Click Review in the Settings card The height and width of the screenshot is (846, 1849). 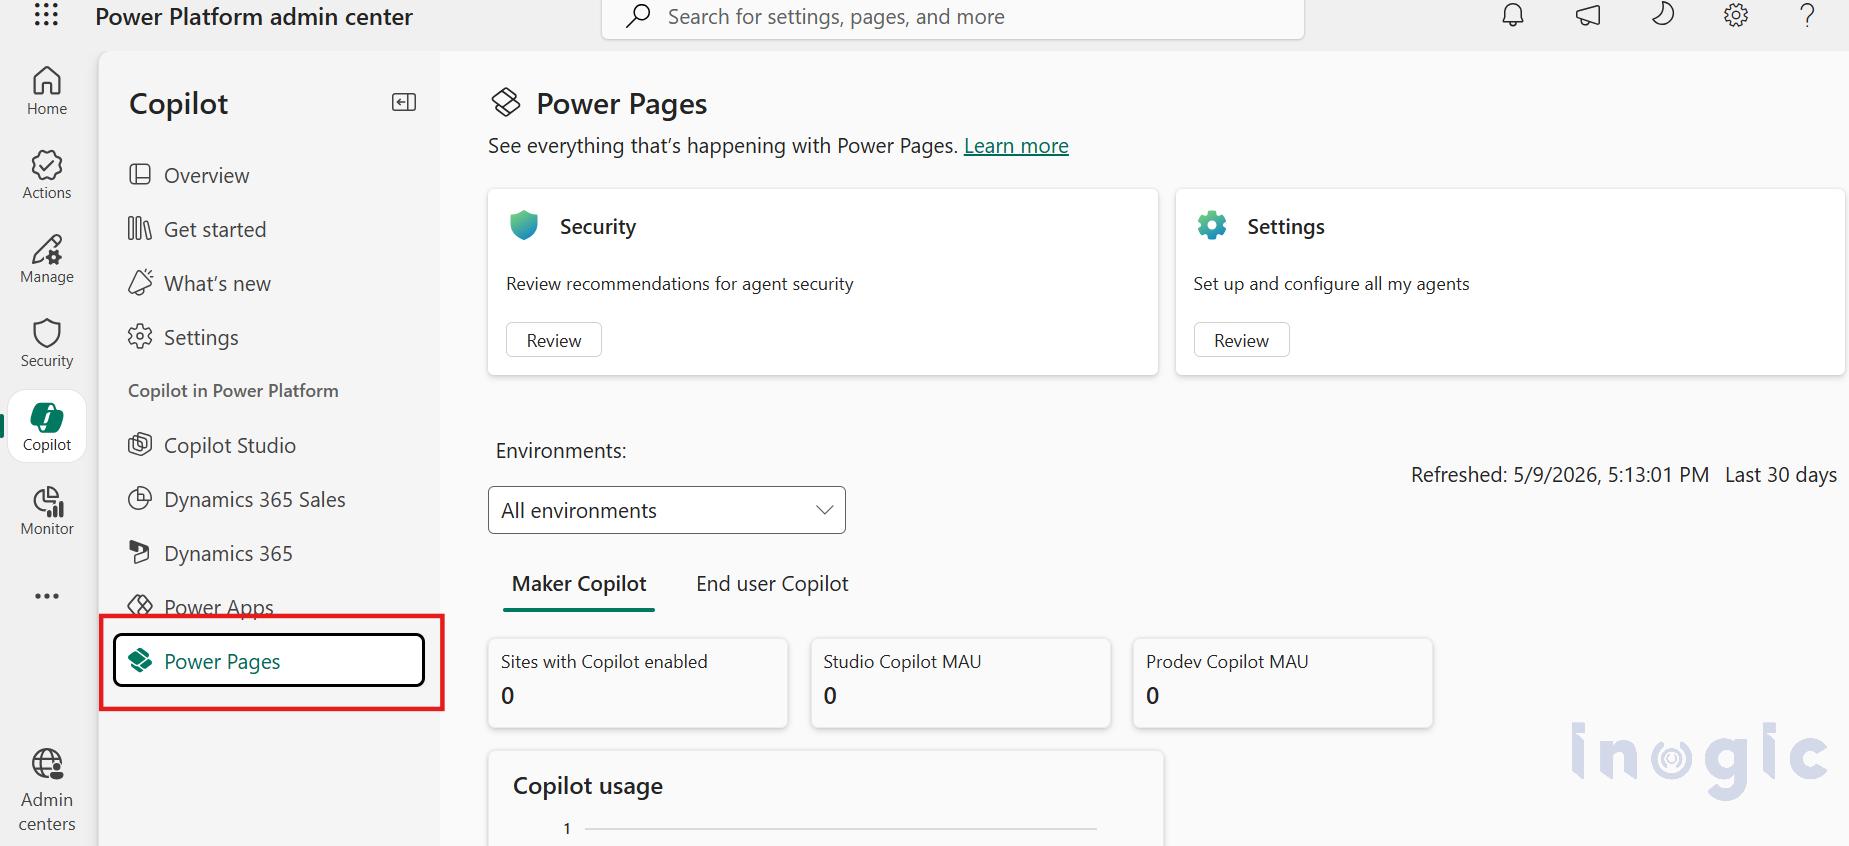pos(1241,340)
